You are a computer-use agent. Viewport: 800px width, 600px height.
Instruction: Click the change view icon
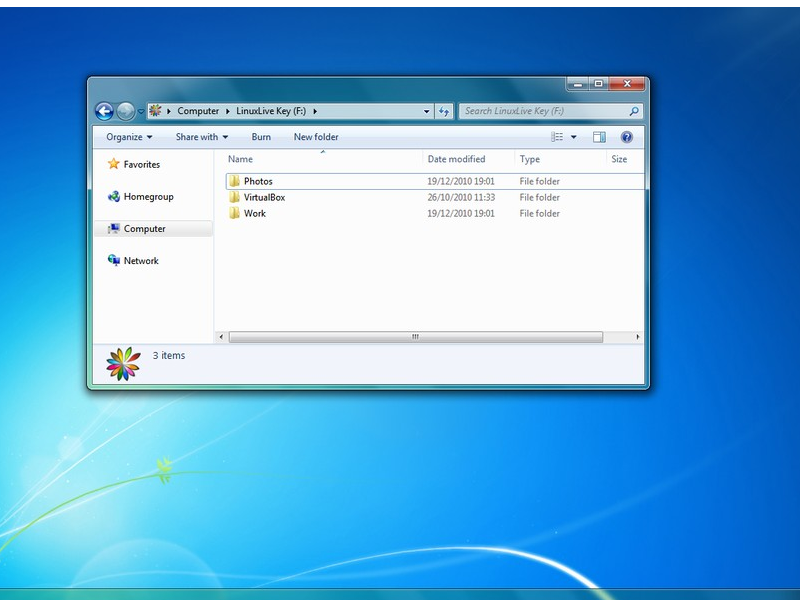coord(558,137)
